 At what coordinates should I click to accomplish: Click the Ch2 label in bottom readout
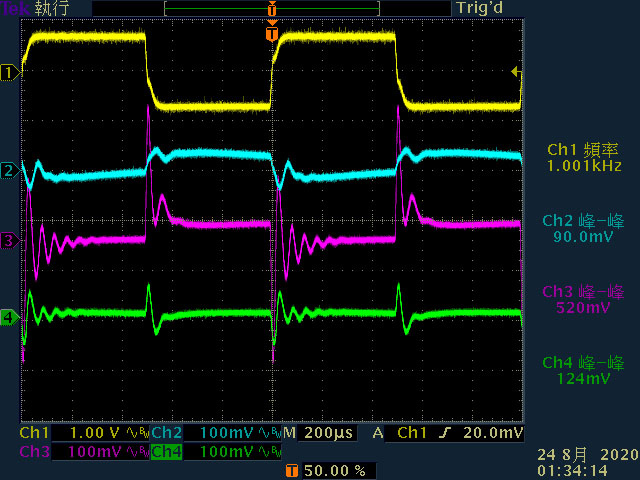(x=167, y=433)
